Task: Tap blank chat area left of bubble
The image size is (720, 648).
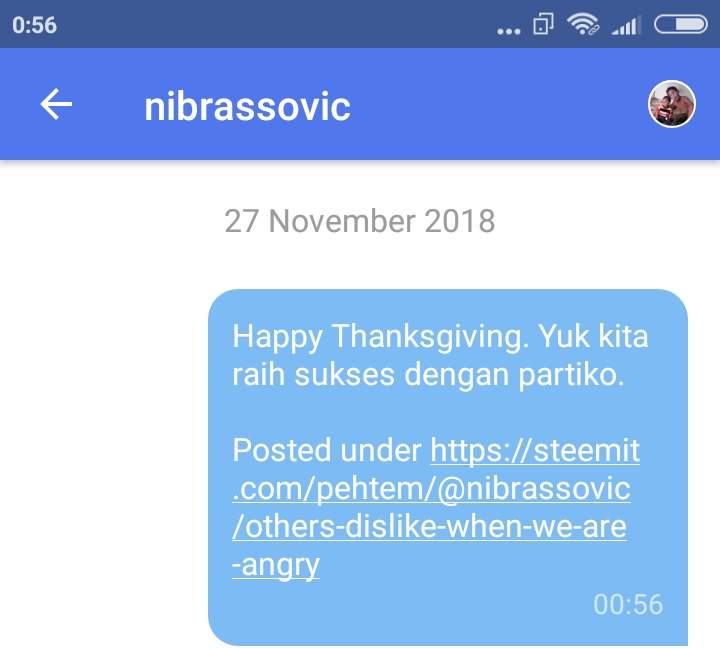Action: 103,459
